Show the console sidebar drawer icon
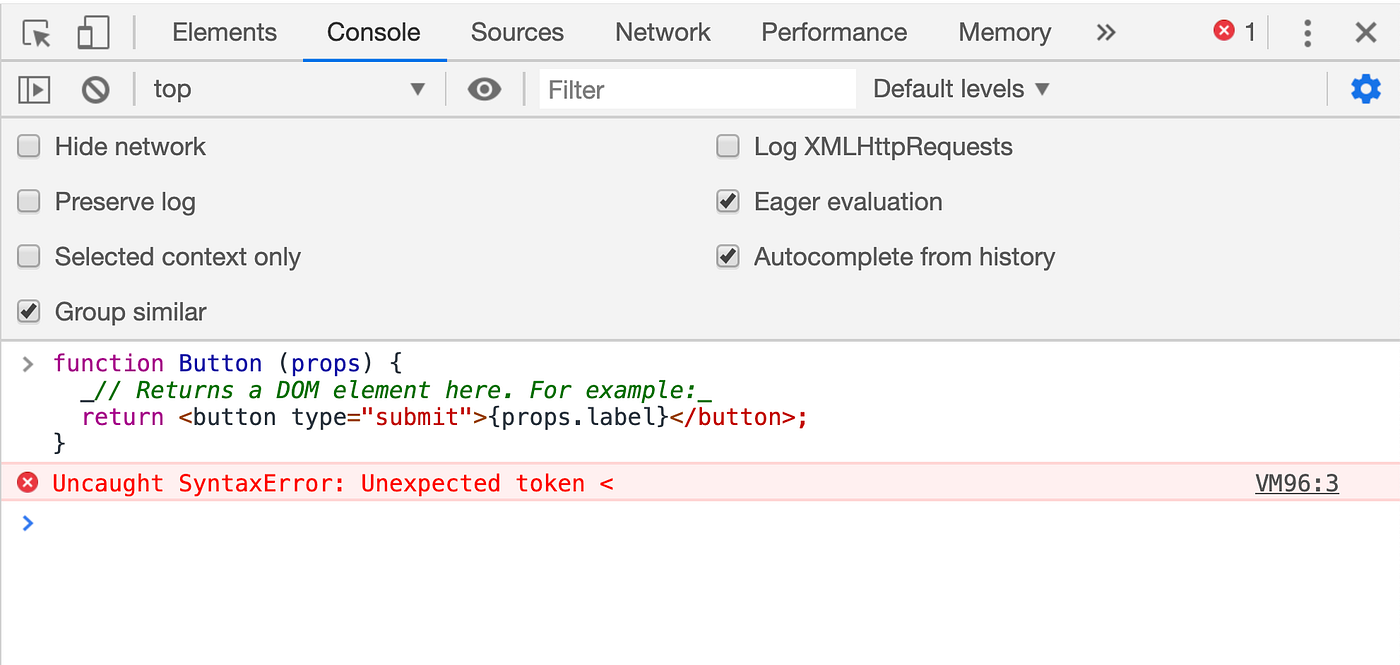 33,89
